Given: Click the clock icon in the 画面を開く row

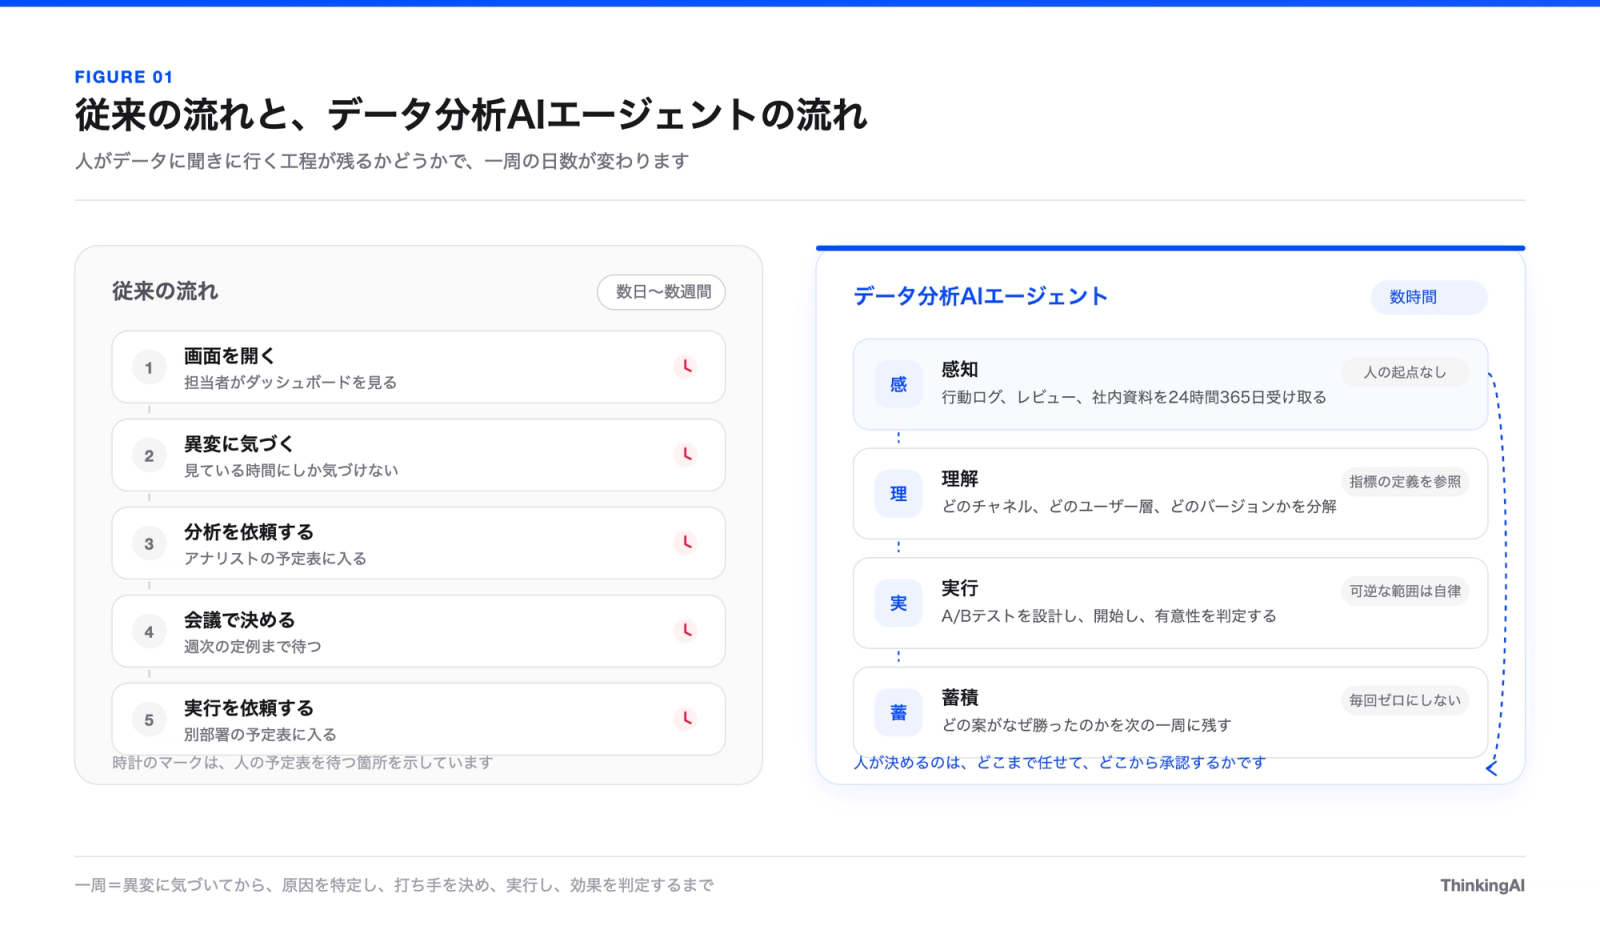Looking at the screenshot, I should (x=686, y=367).
